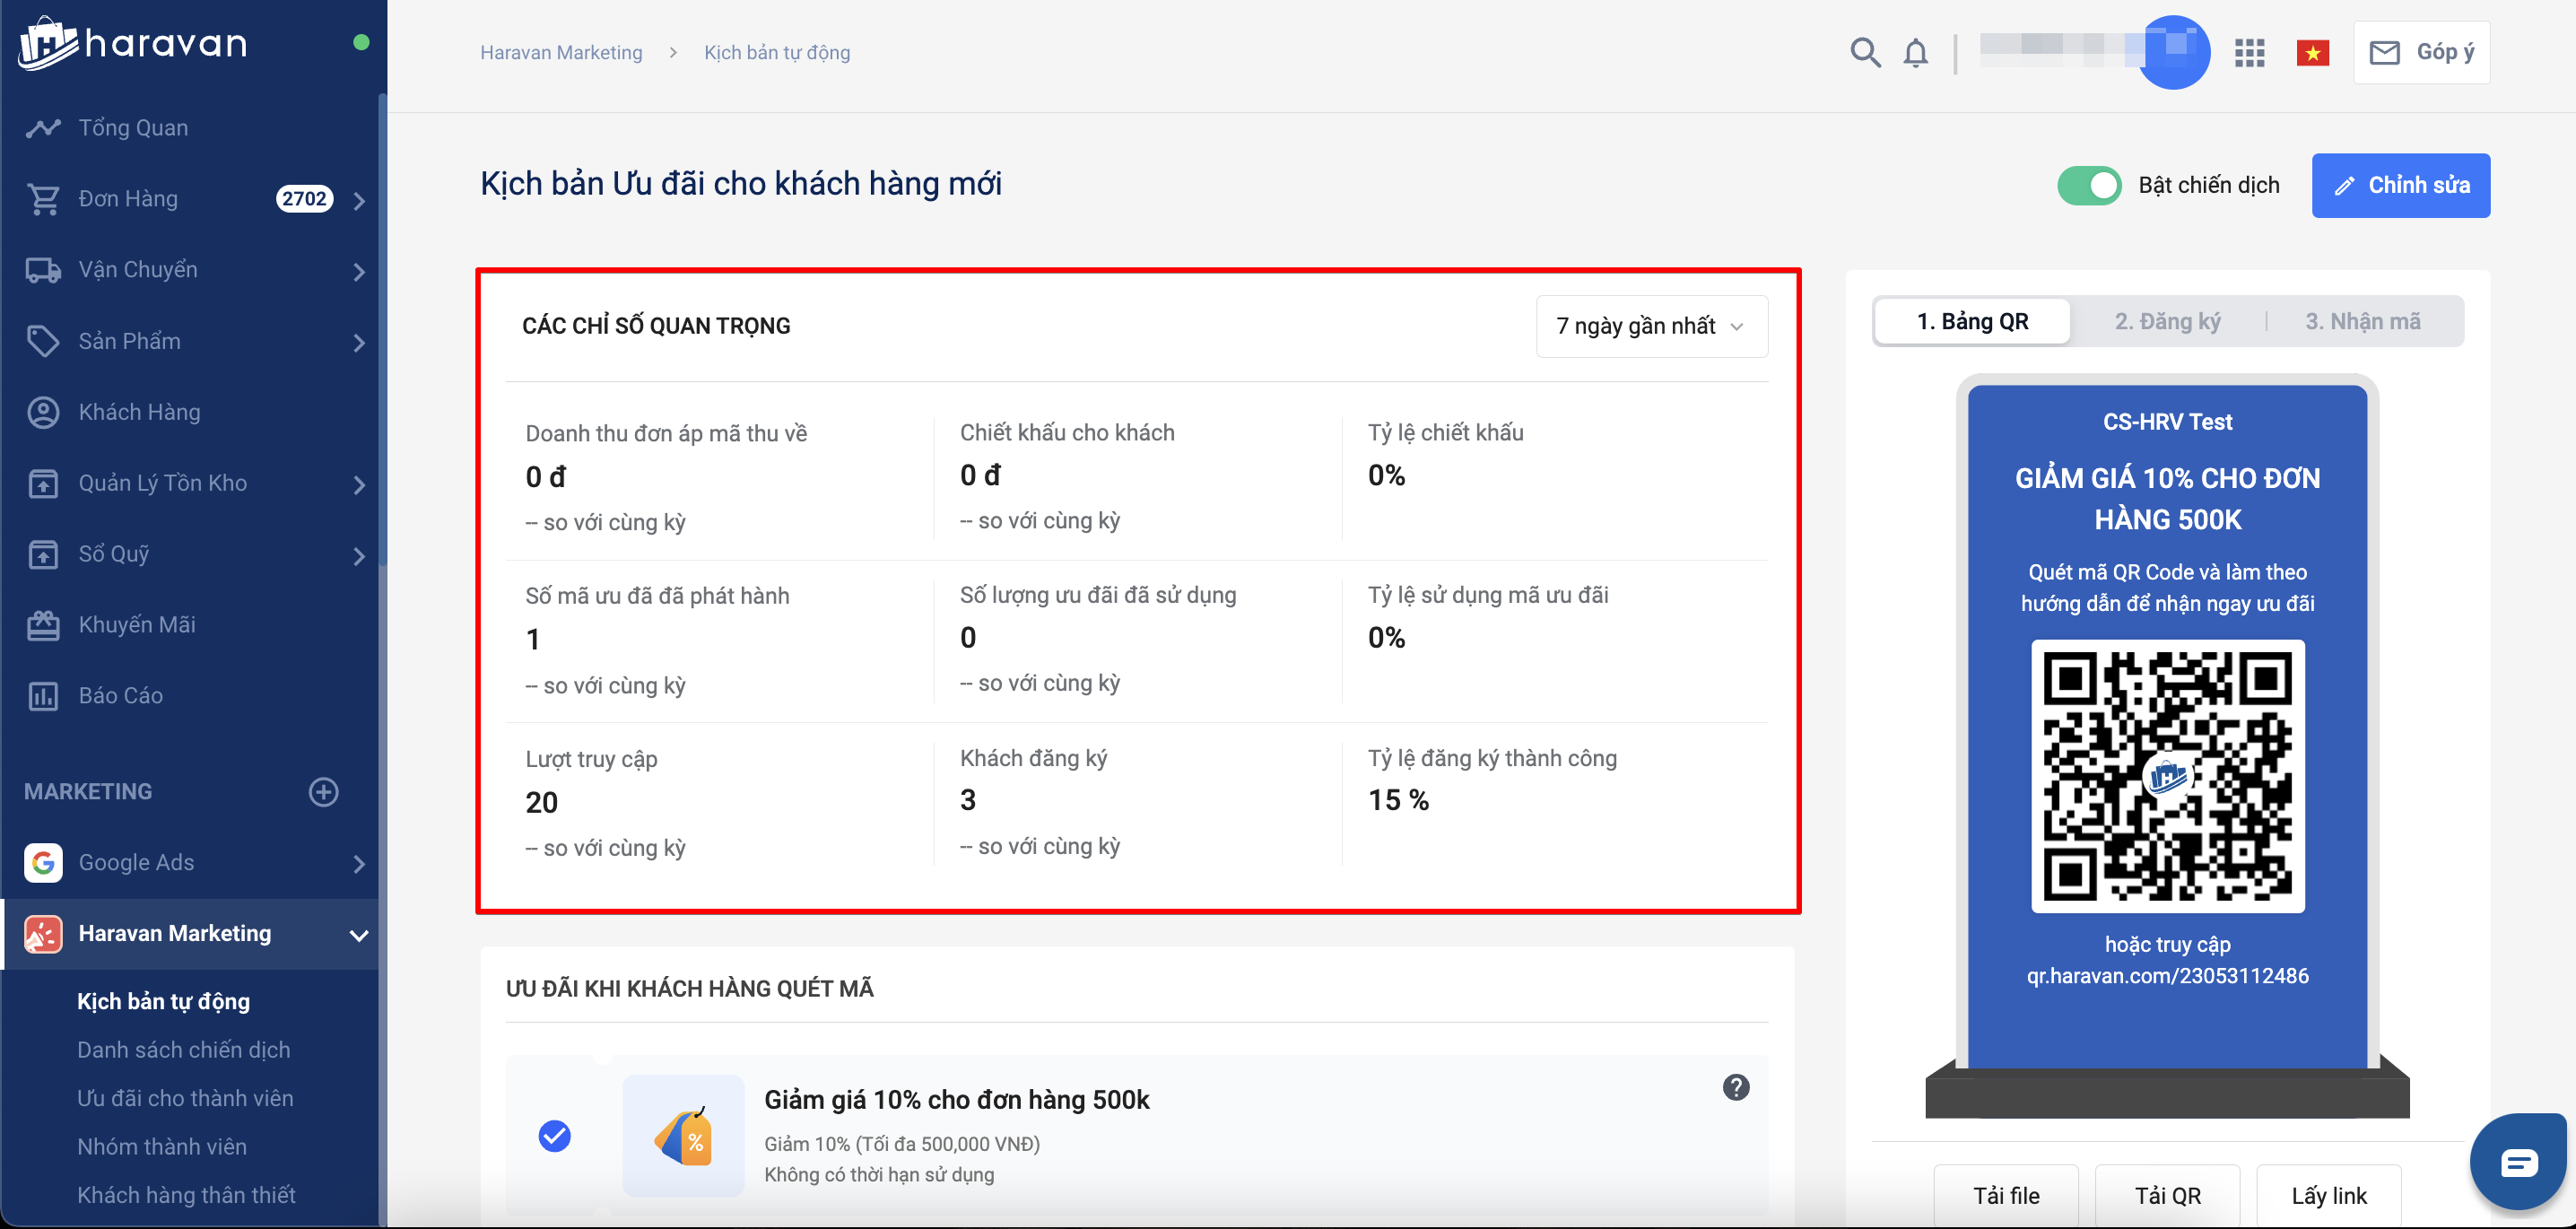Click the Google Ads logo icon
The image size is (2576, 1229).
point(43,863)
